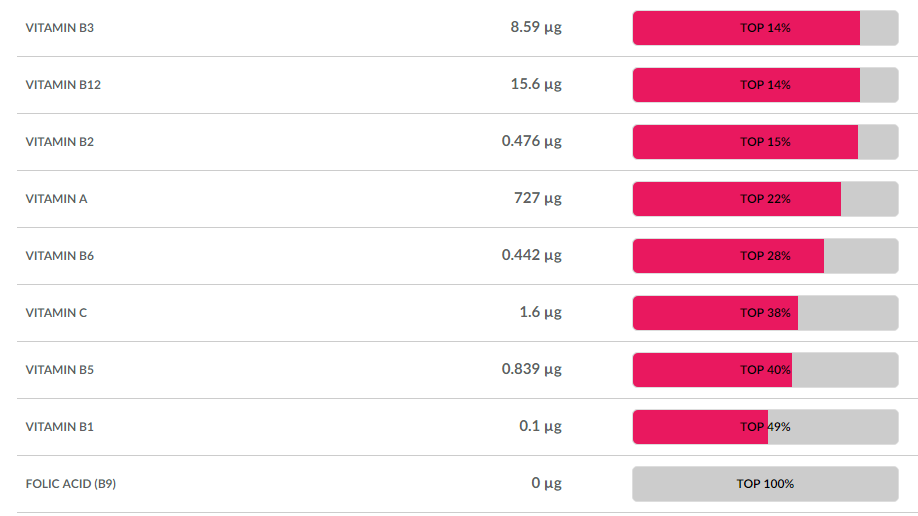The image size is (918, 516).
Task: Click the 727 µg value
Action: pos(537,199)
